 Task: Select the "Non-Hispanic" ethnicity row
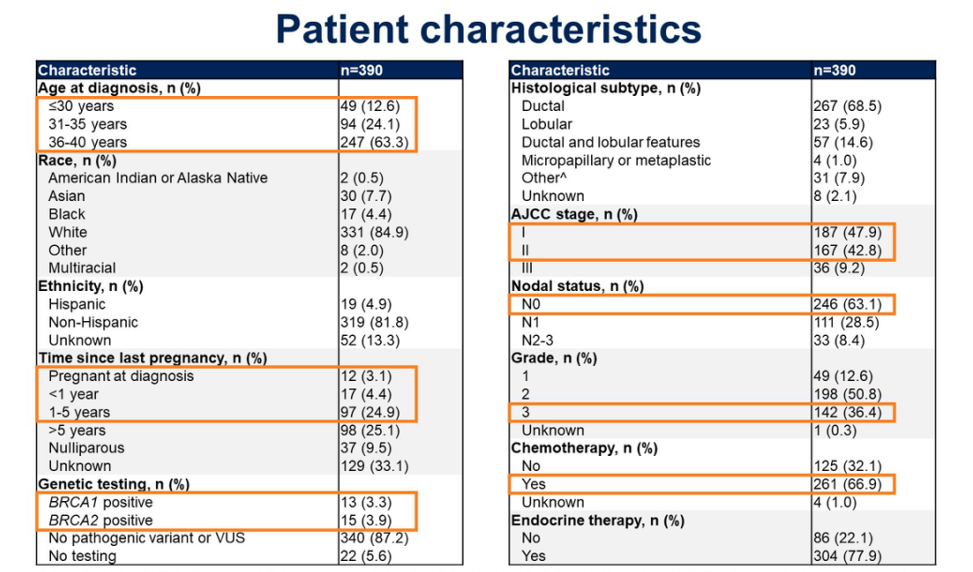93,322
